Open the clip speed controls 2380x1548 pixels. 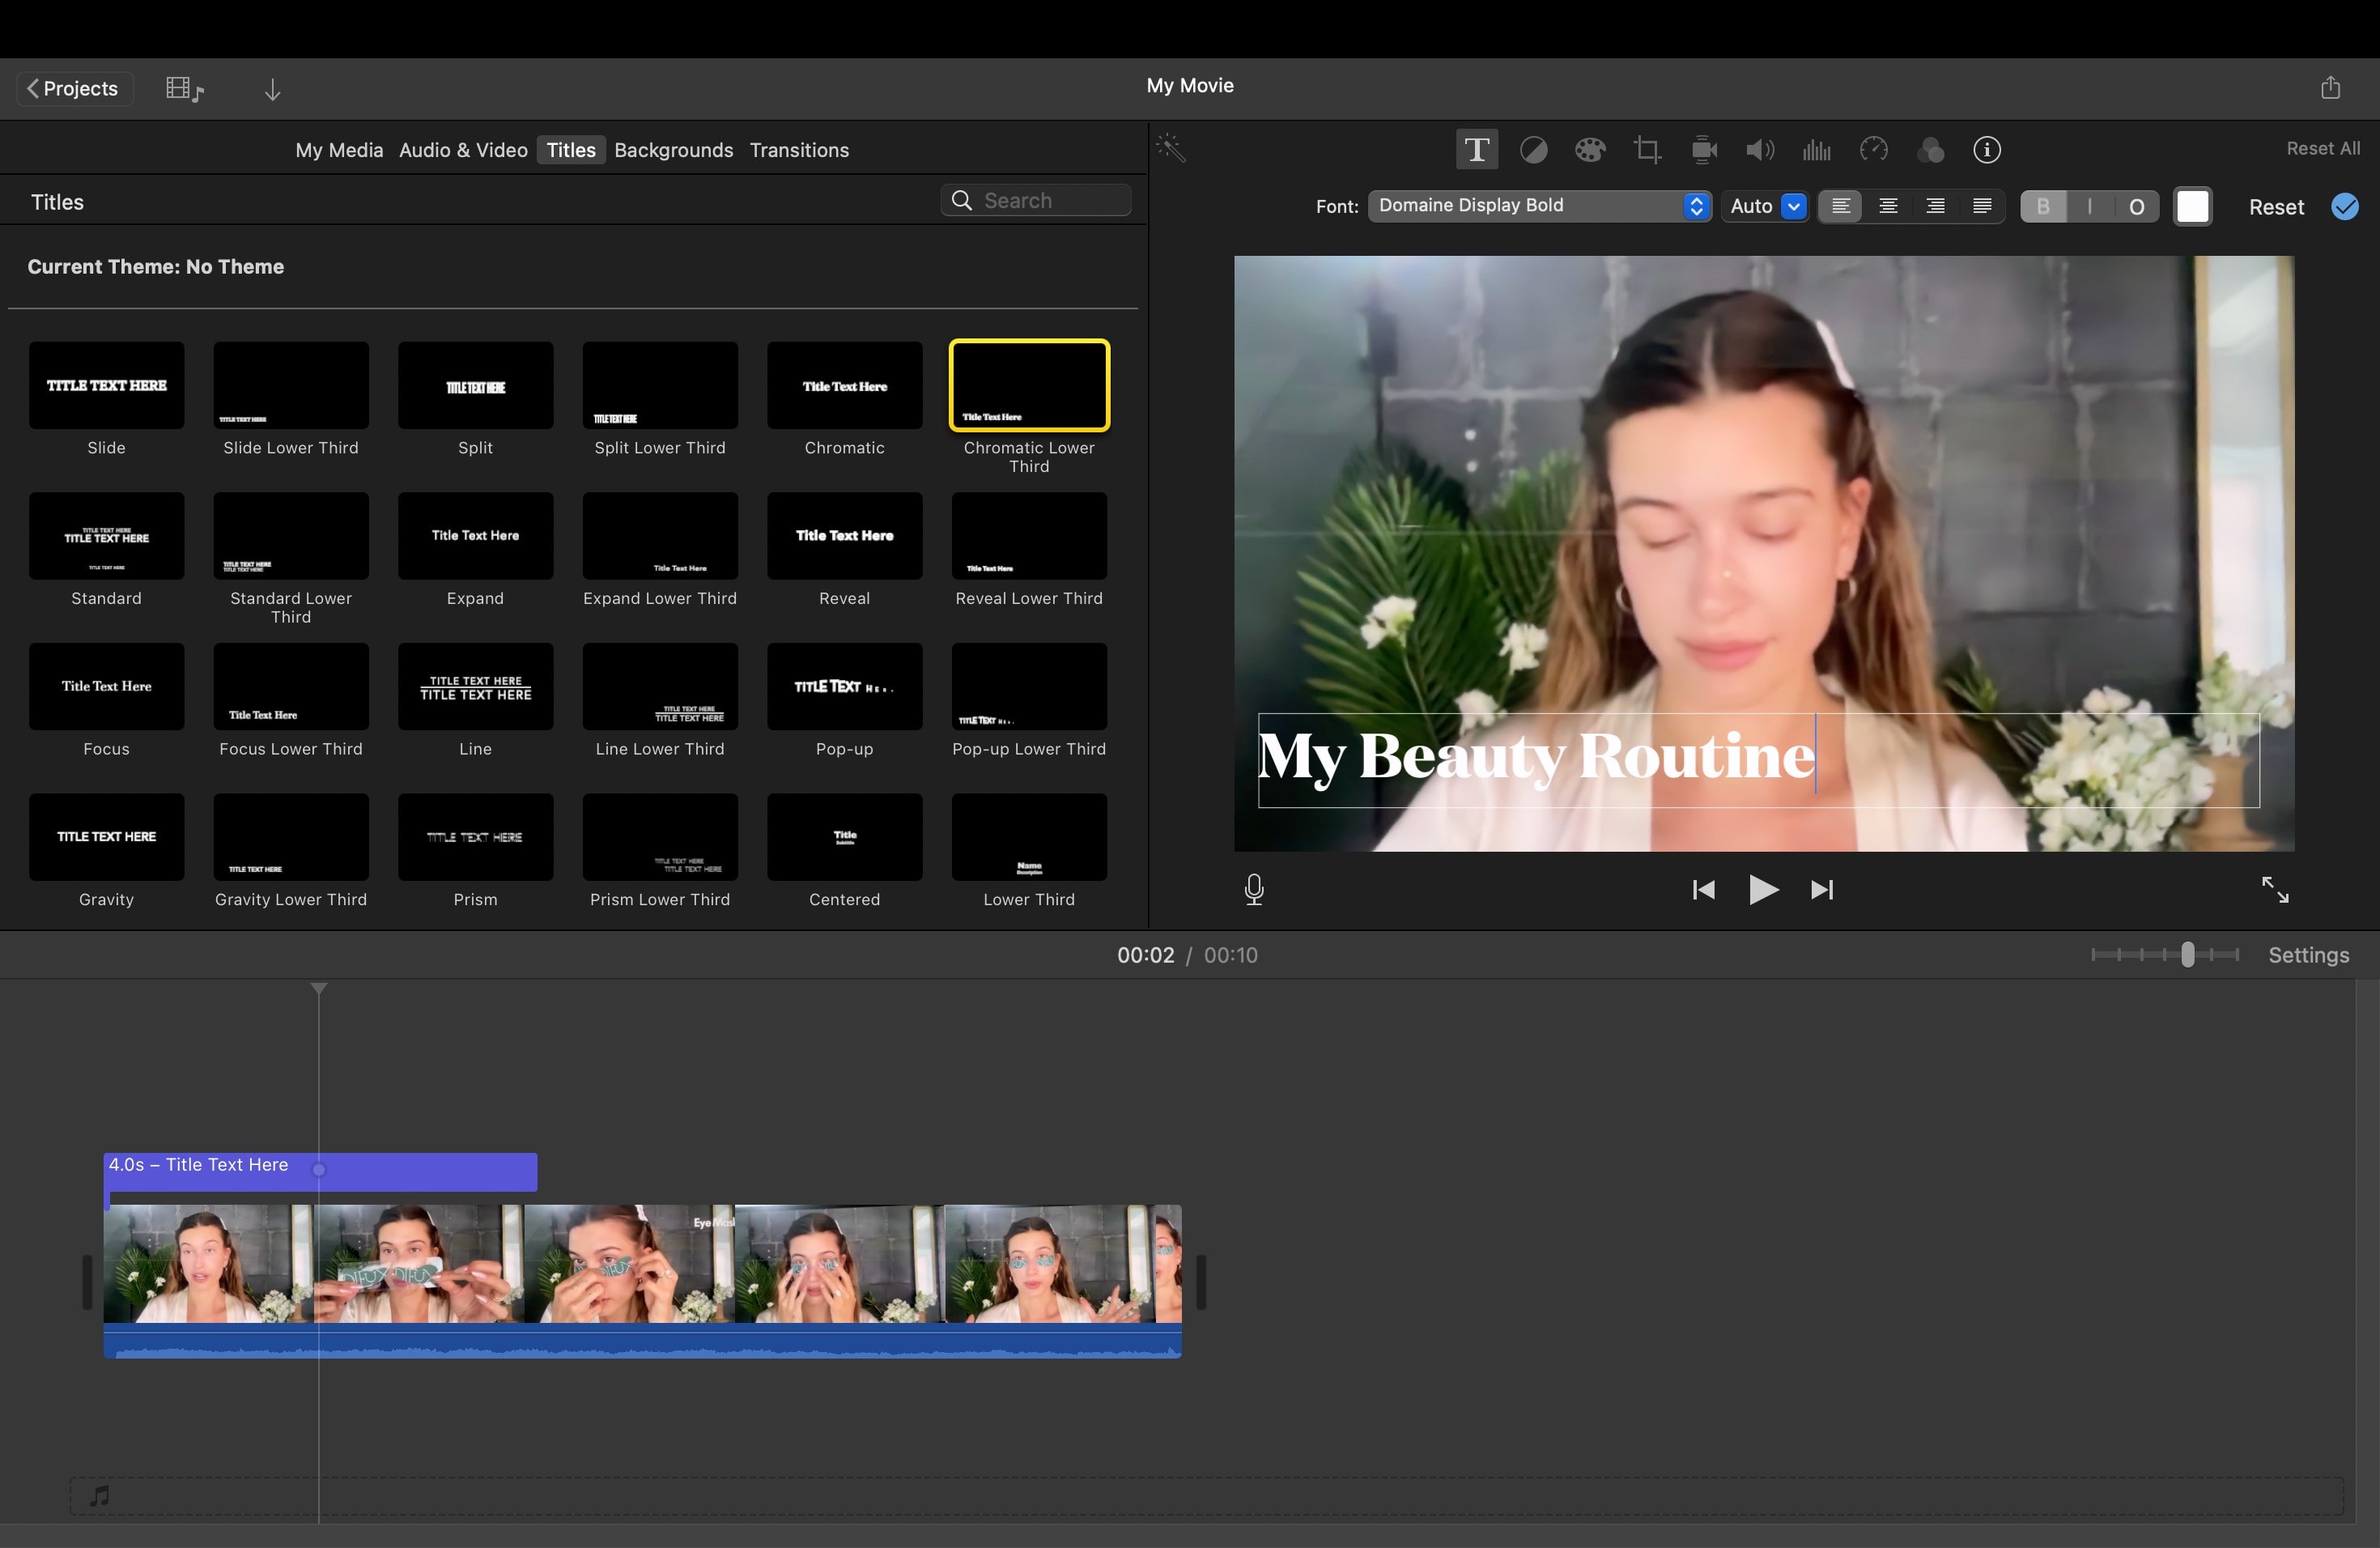[x=1874, y=149]
